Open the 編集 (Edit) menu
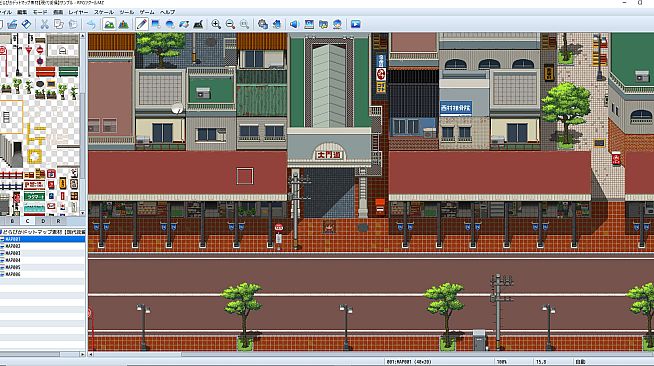Viewport: 654px width, 366px height. point(22,12)
